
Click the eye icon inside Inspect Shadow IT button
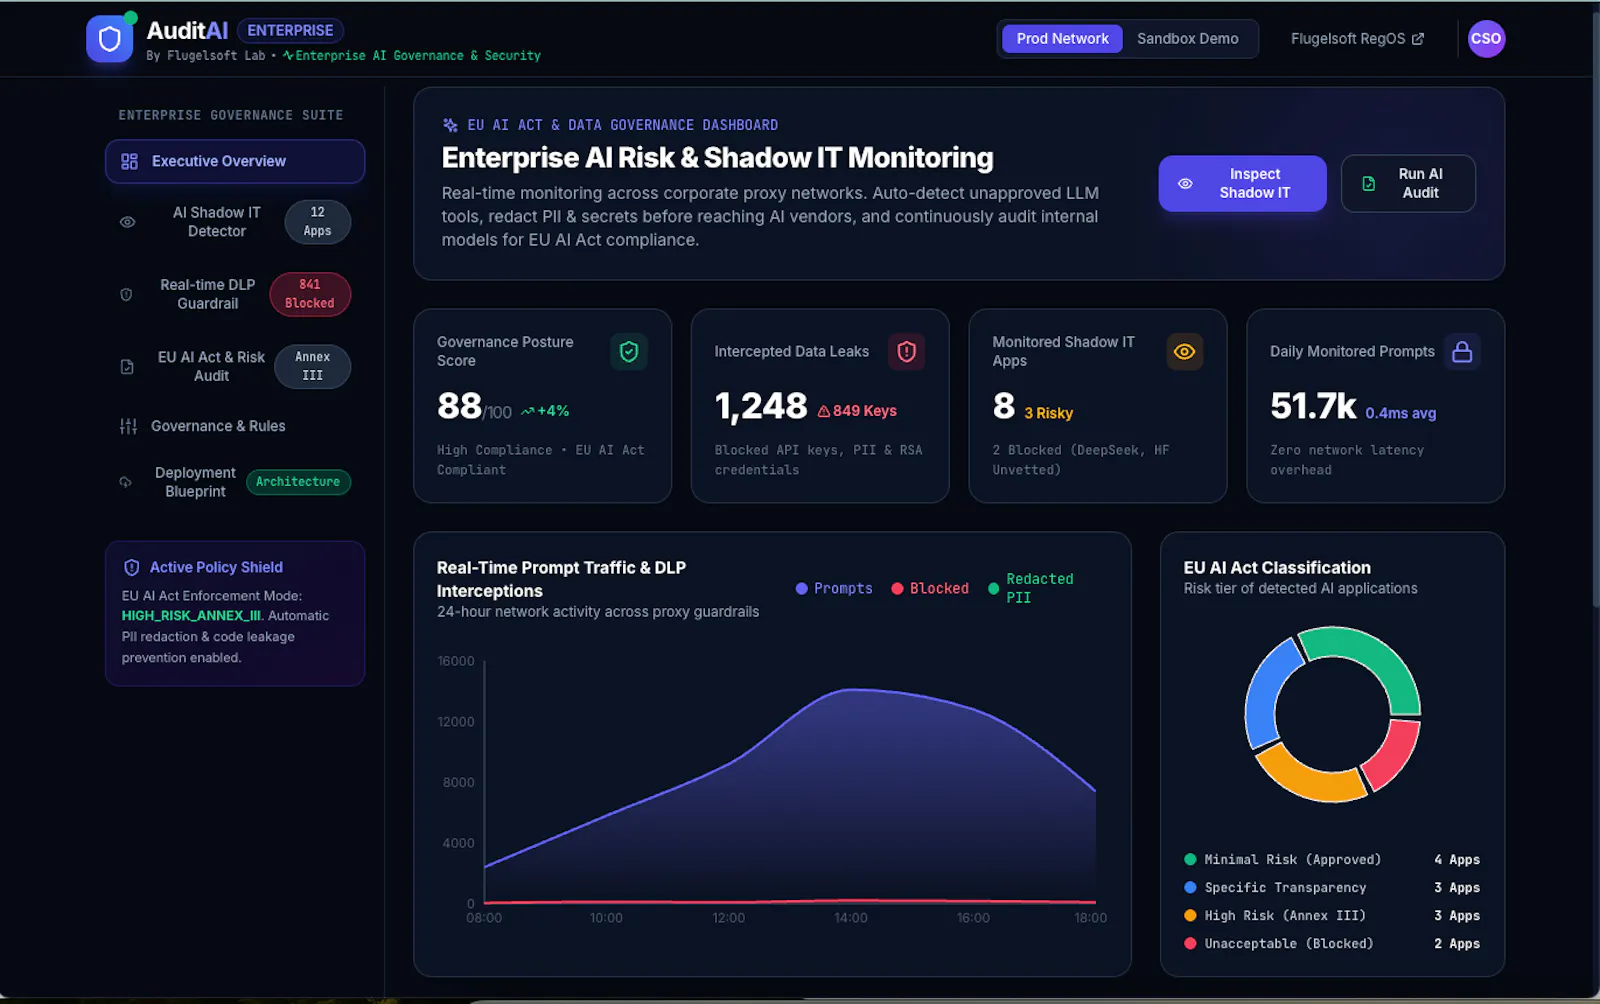(1185, 184)
